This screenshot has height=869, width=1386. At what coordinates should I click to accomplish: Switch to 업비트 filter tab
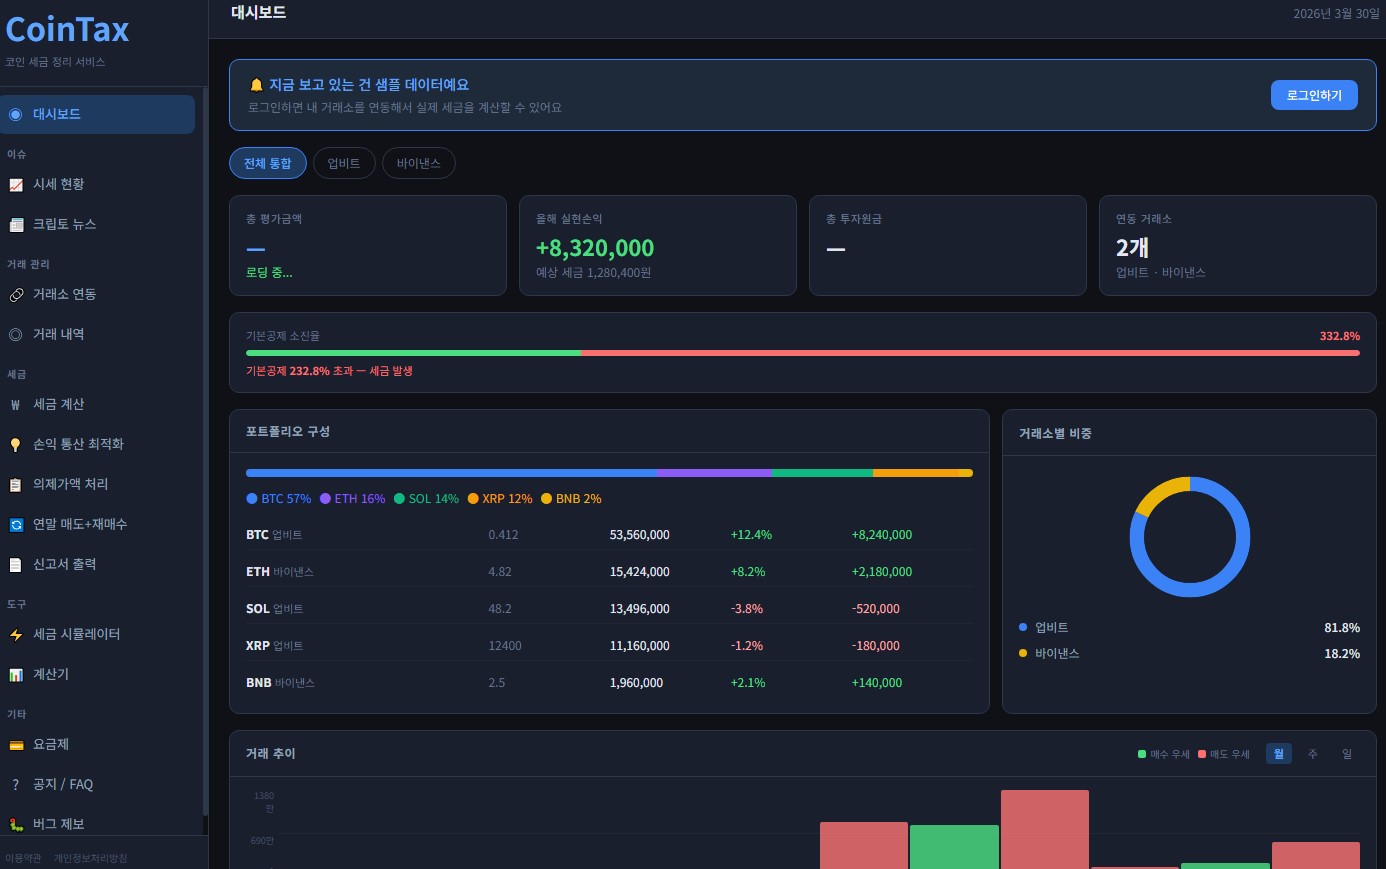(x=344, y=163)
